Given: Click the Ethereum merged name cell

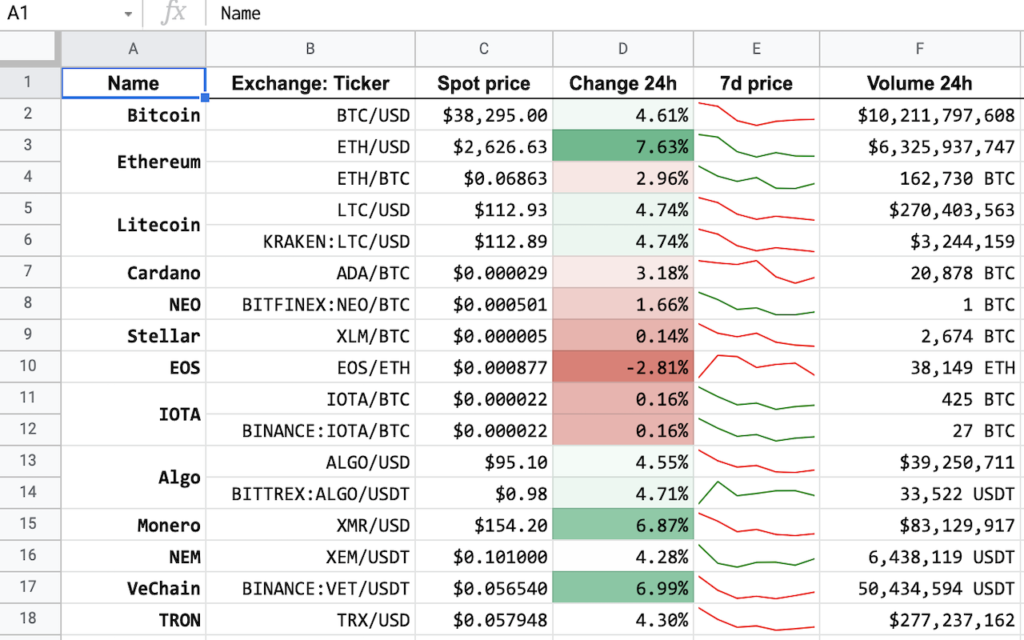Looking at the screenshot, I should 134,162.
